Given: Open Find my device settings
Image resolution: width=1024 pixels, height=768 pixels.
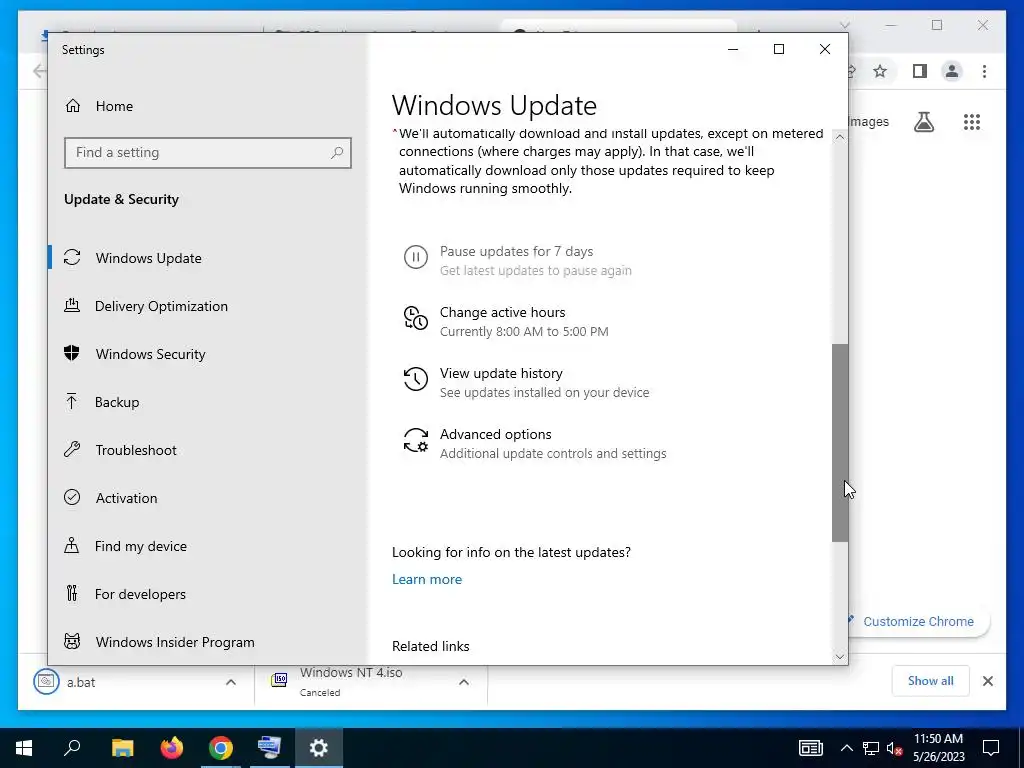Looking at the screenshot, I should coord(140,546).
